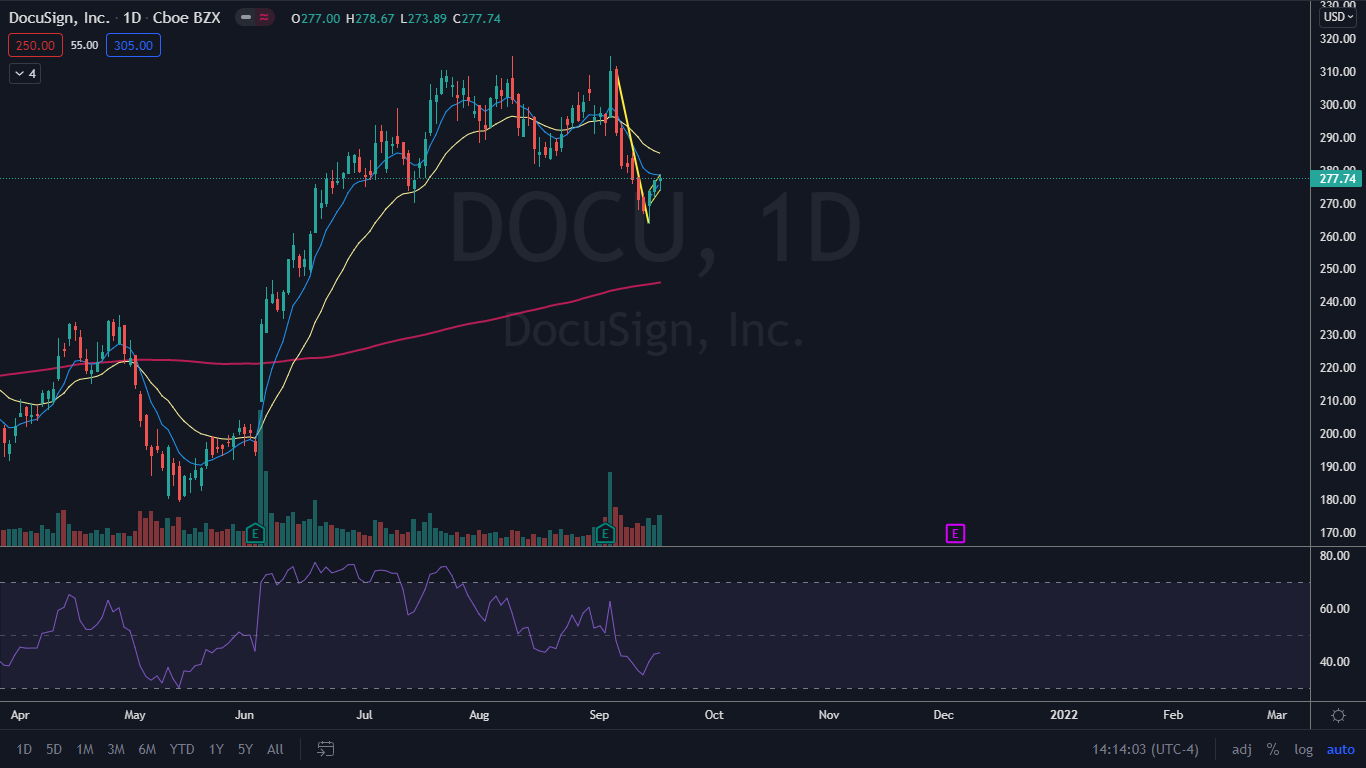1366x768 pixels.
Task: Click the Dec label on time axis
Action: tap(943, 715)
